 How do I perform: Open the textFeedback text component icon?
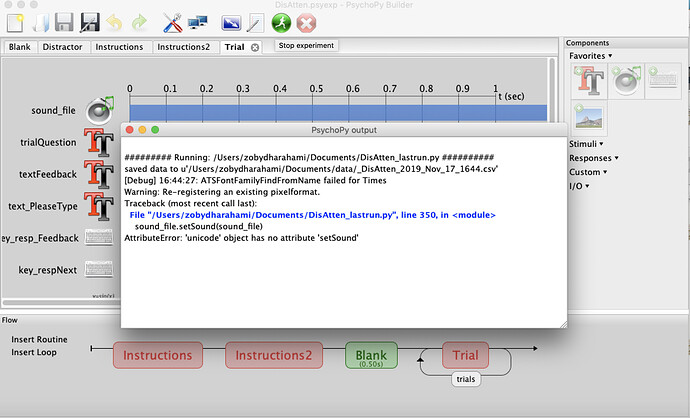pos(99,174)
